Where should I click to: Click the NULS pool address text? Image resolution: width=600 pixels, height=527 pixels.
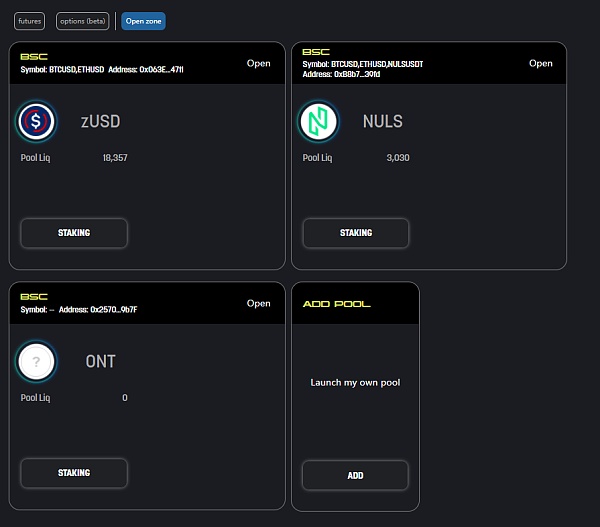pos(342,75)
